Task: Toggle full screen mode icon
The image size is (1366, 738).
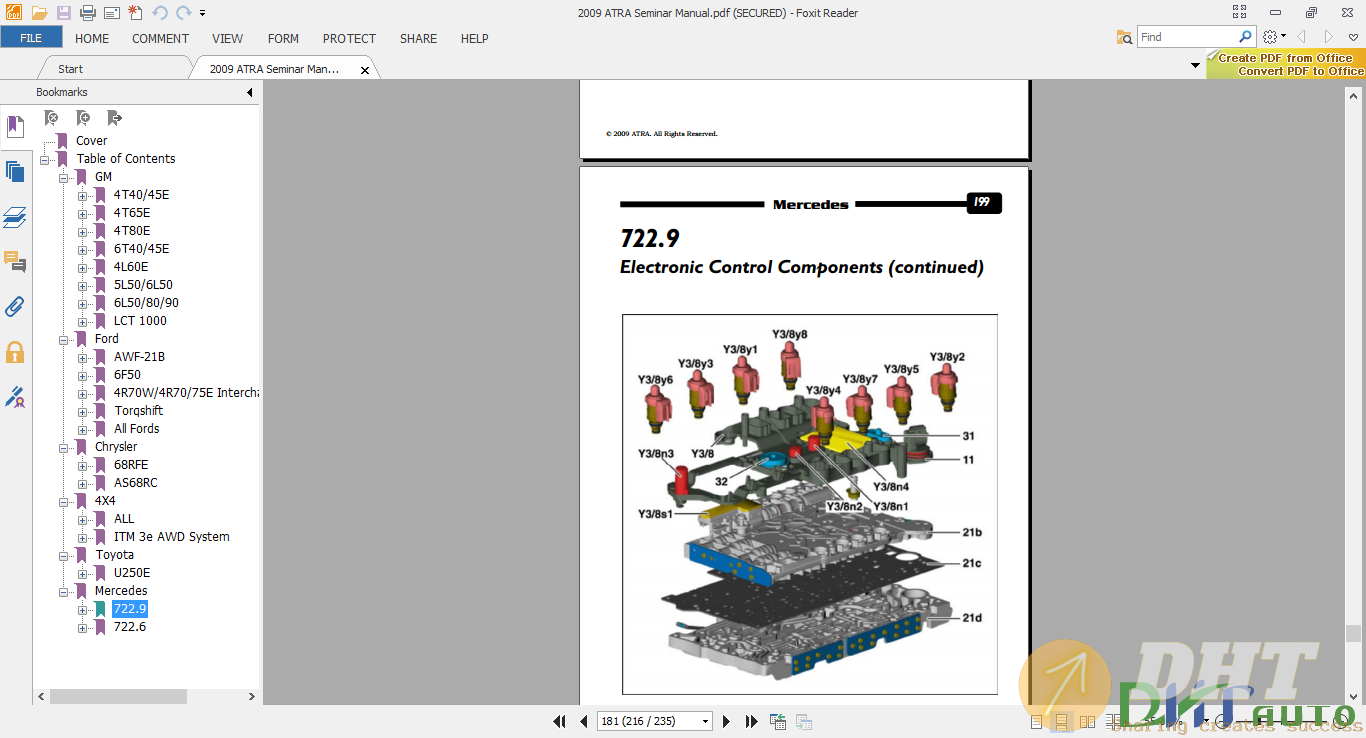Action: click(x=1240, y=12)
